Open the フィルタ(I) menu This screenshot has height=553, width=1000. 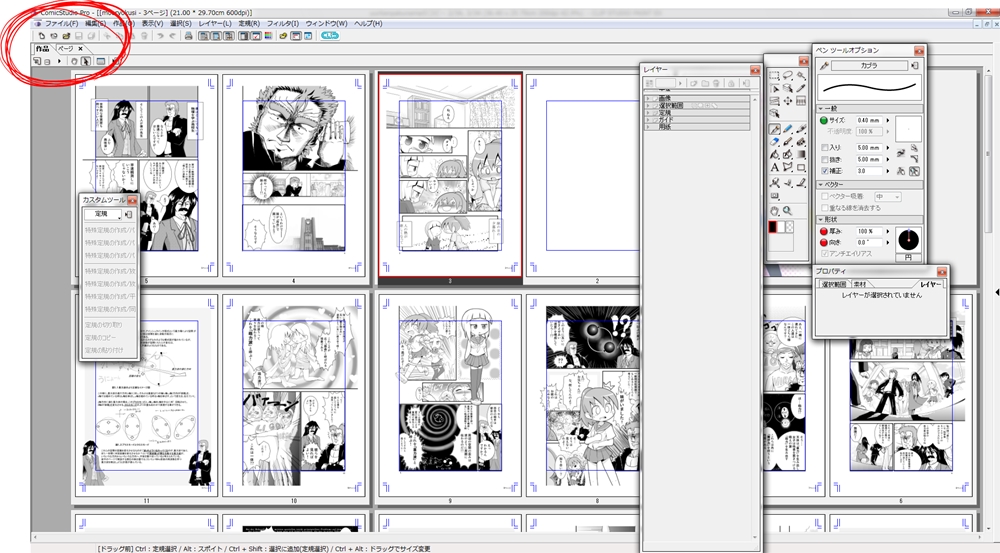coord(283,24)
